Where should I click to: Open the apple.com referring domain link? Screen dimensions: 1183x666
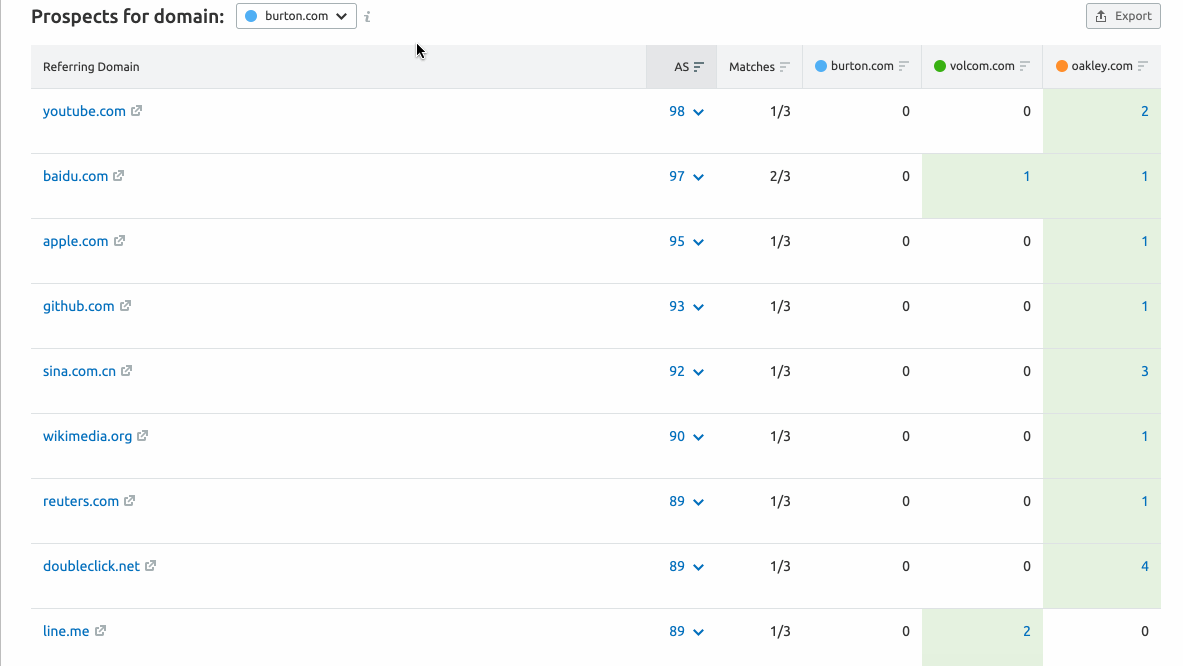(75, 241)
